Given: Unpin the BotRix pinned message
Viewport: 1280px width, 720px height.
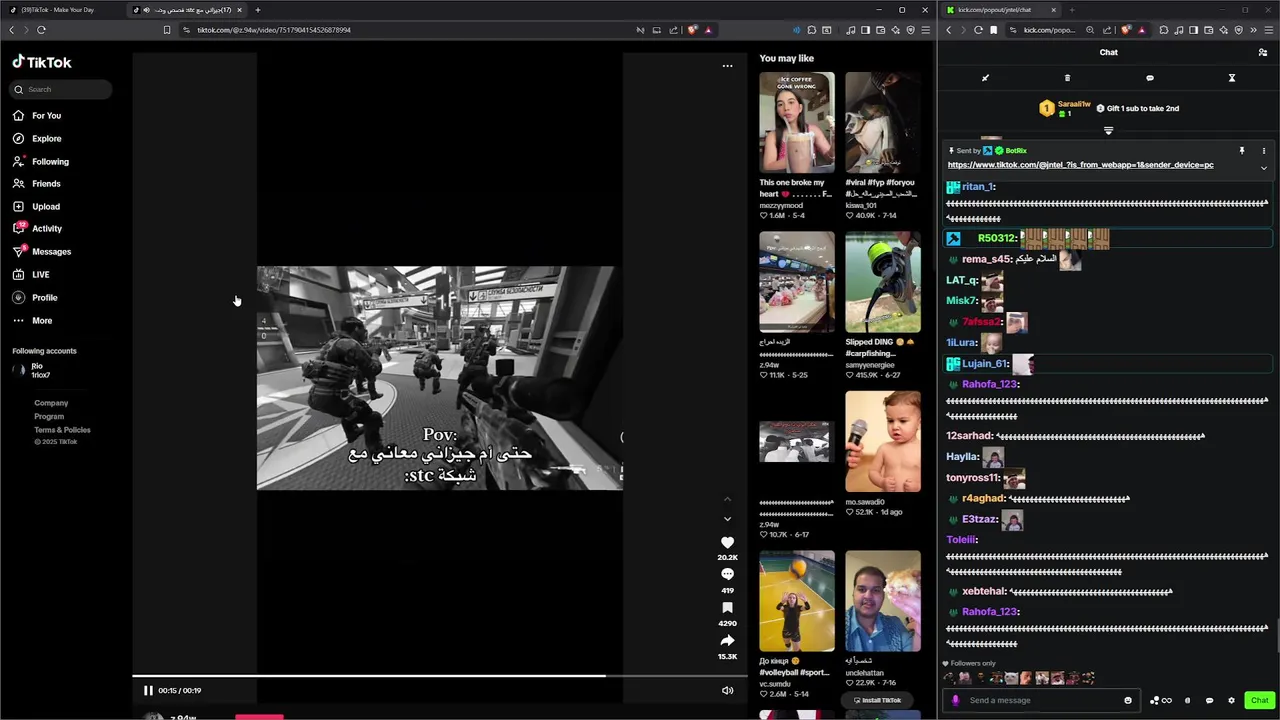Looking at the screenshot, I should point(1242,151).
